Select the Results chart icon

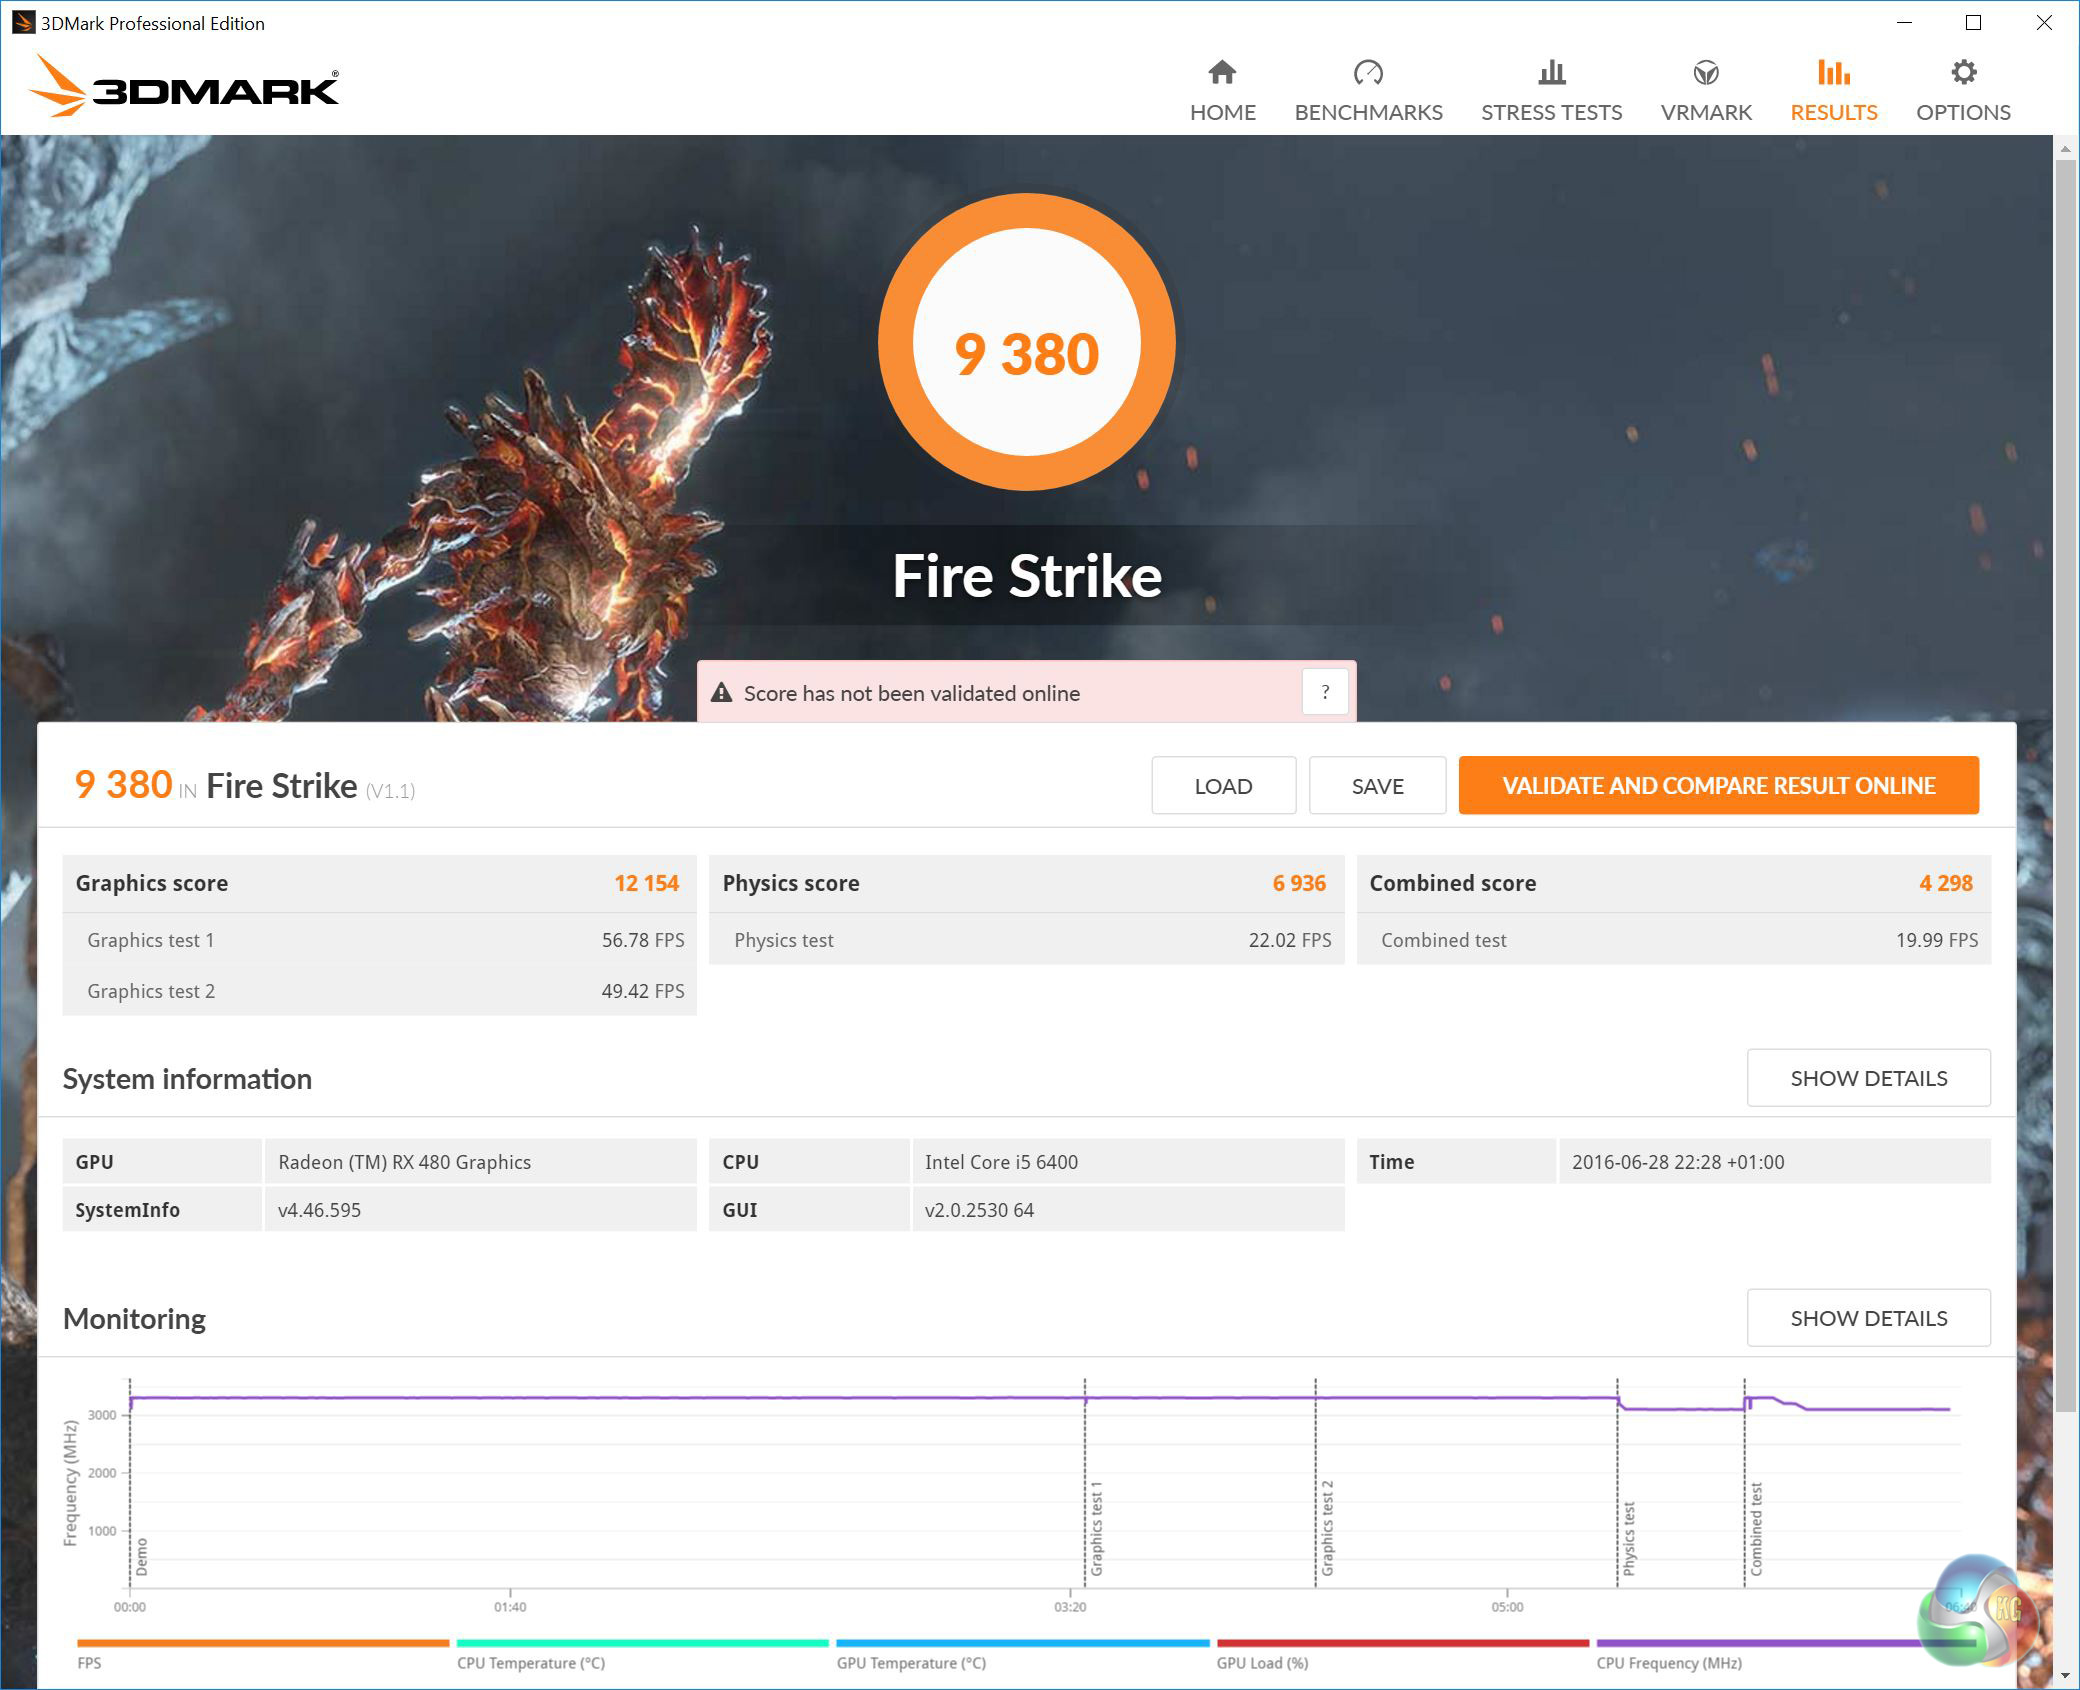(1833, 72)
